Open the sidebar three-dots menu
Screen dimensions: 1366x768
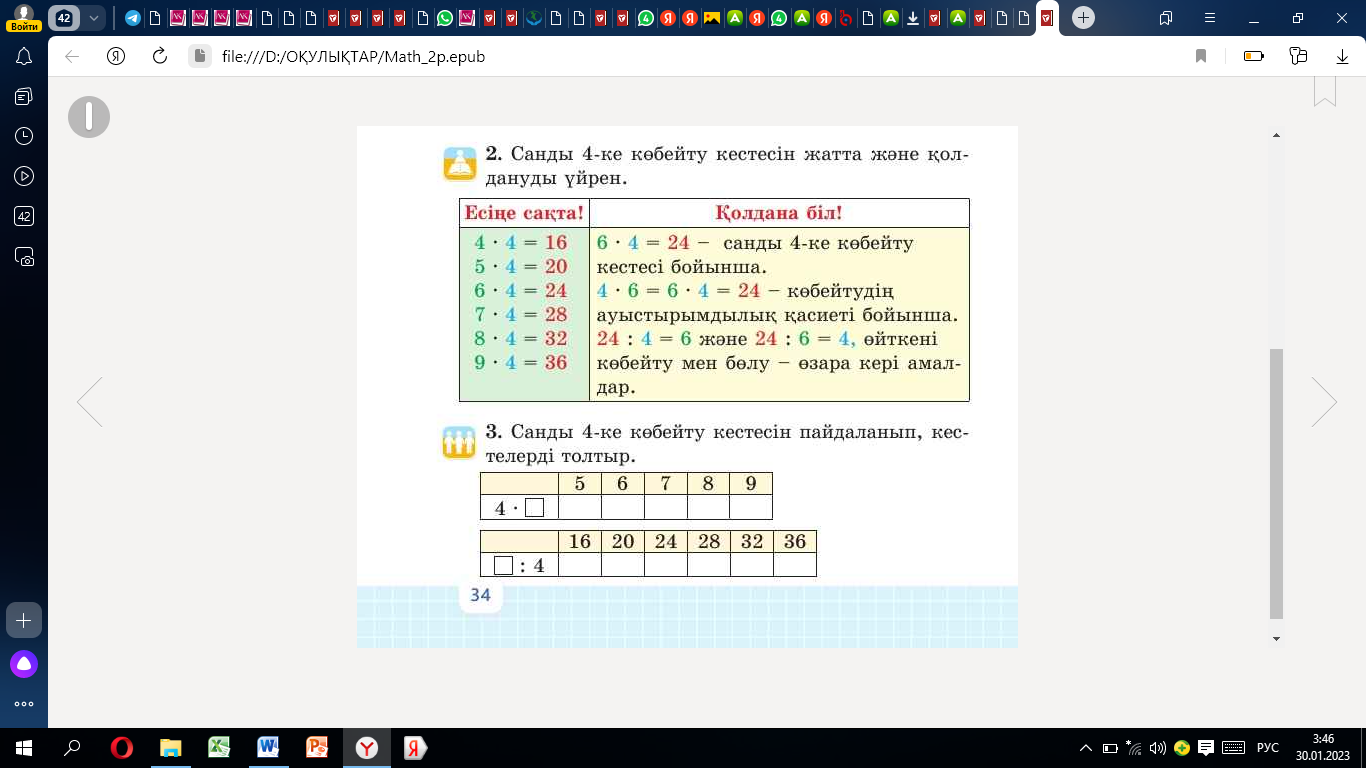pos(24,704)
